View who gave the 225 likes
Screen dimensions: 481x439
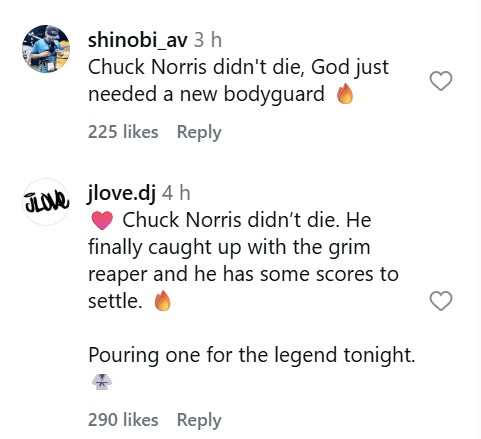point(123,132)
